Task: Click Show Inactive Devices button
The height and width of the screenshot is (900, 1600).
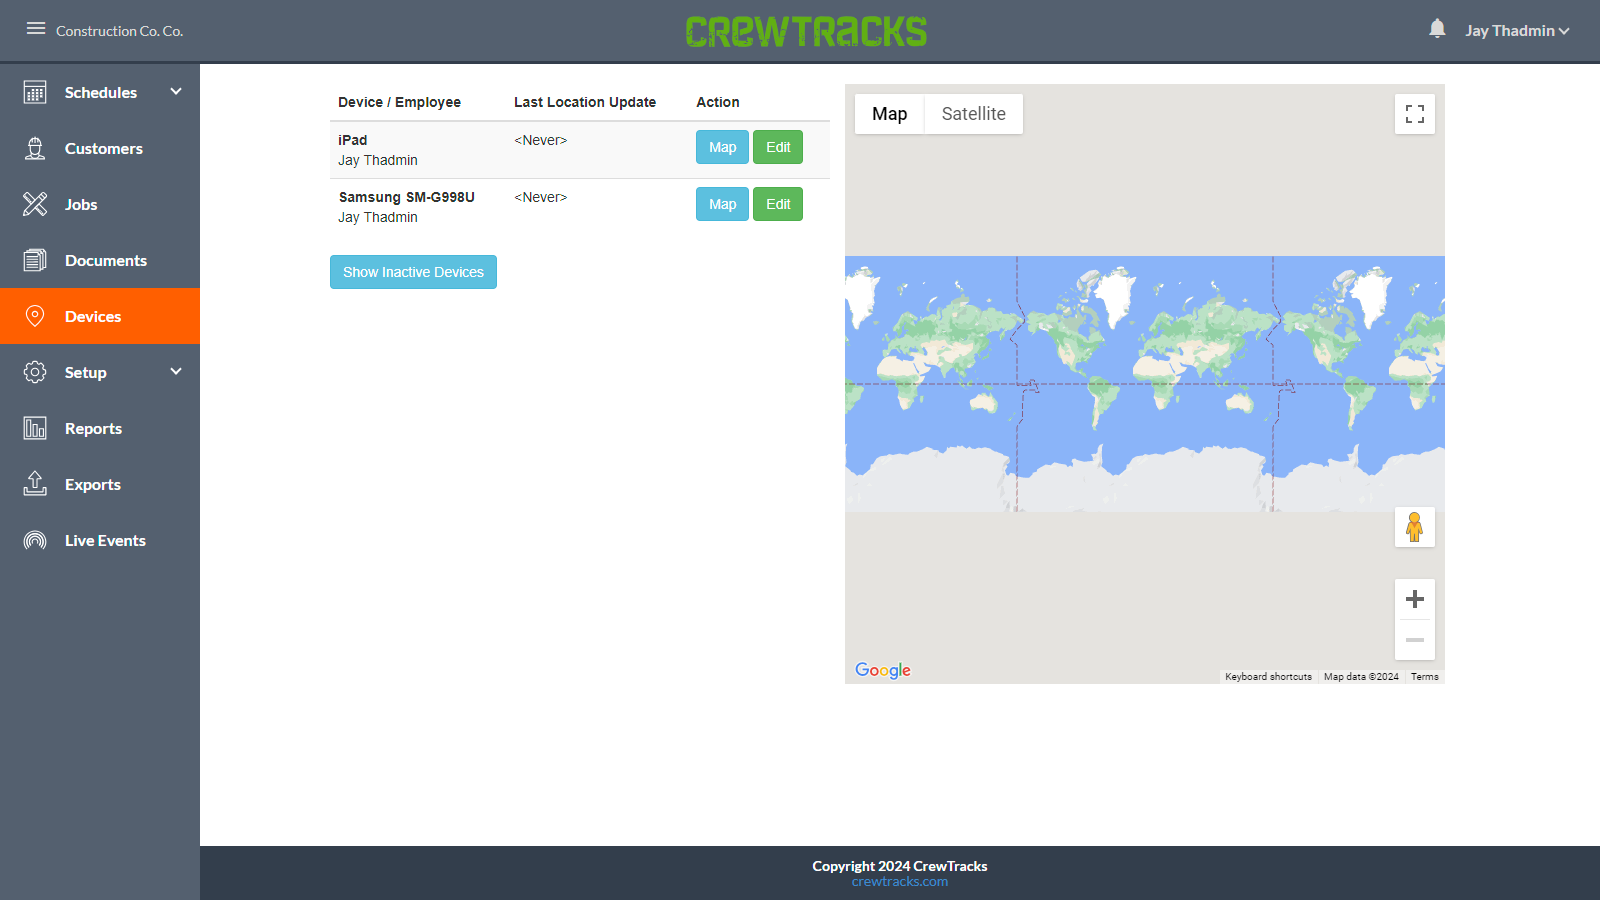Action: (x=413, y=272)
